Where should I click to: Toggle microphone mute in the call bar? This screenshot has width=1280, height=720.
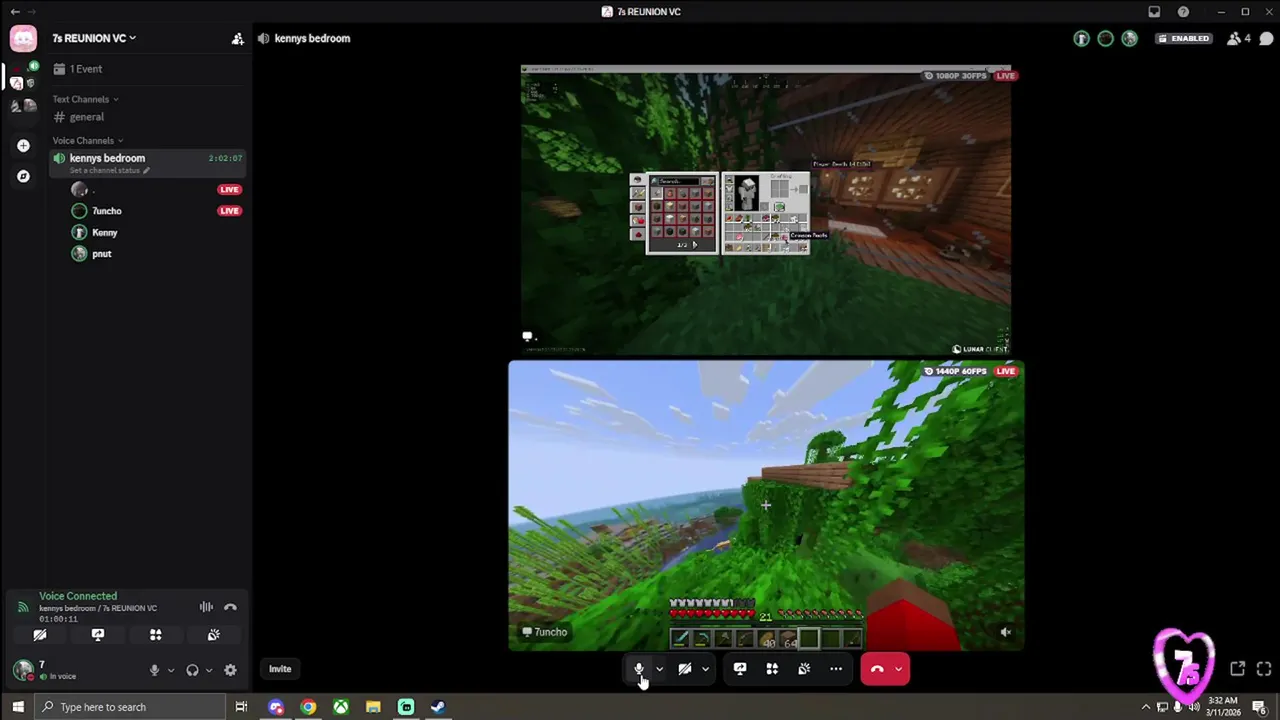639,669
